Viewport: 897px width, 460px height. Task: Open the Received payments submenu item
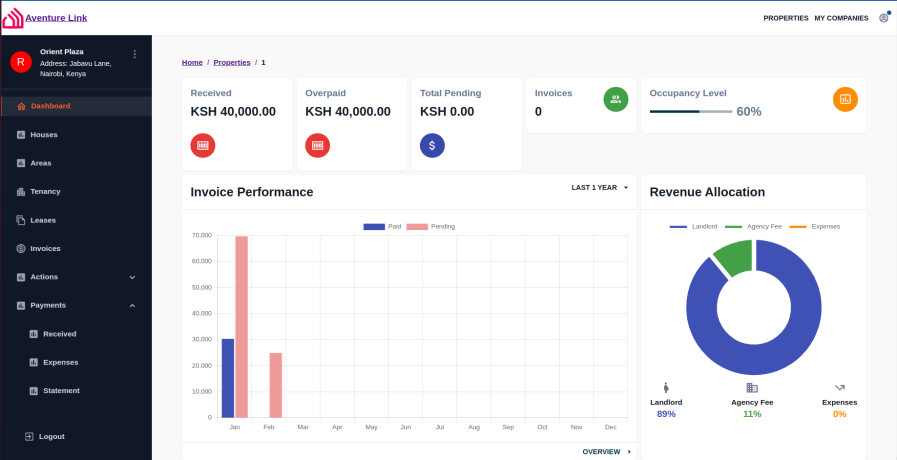[76, 334]
